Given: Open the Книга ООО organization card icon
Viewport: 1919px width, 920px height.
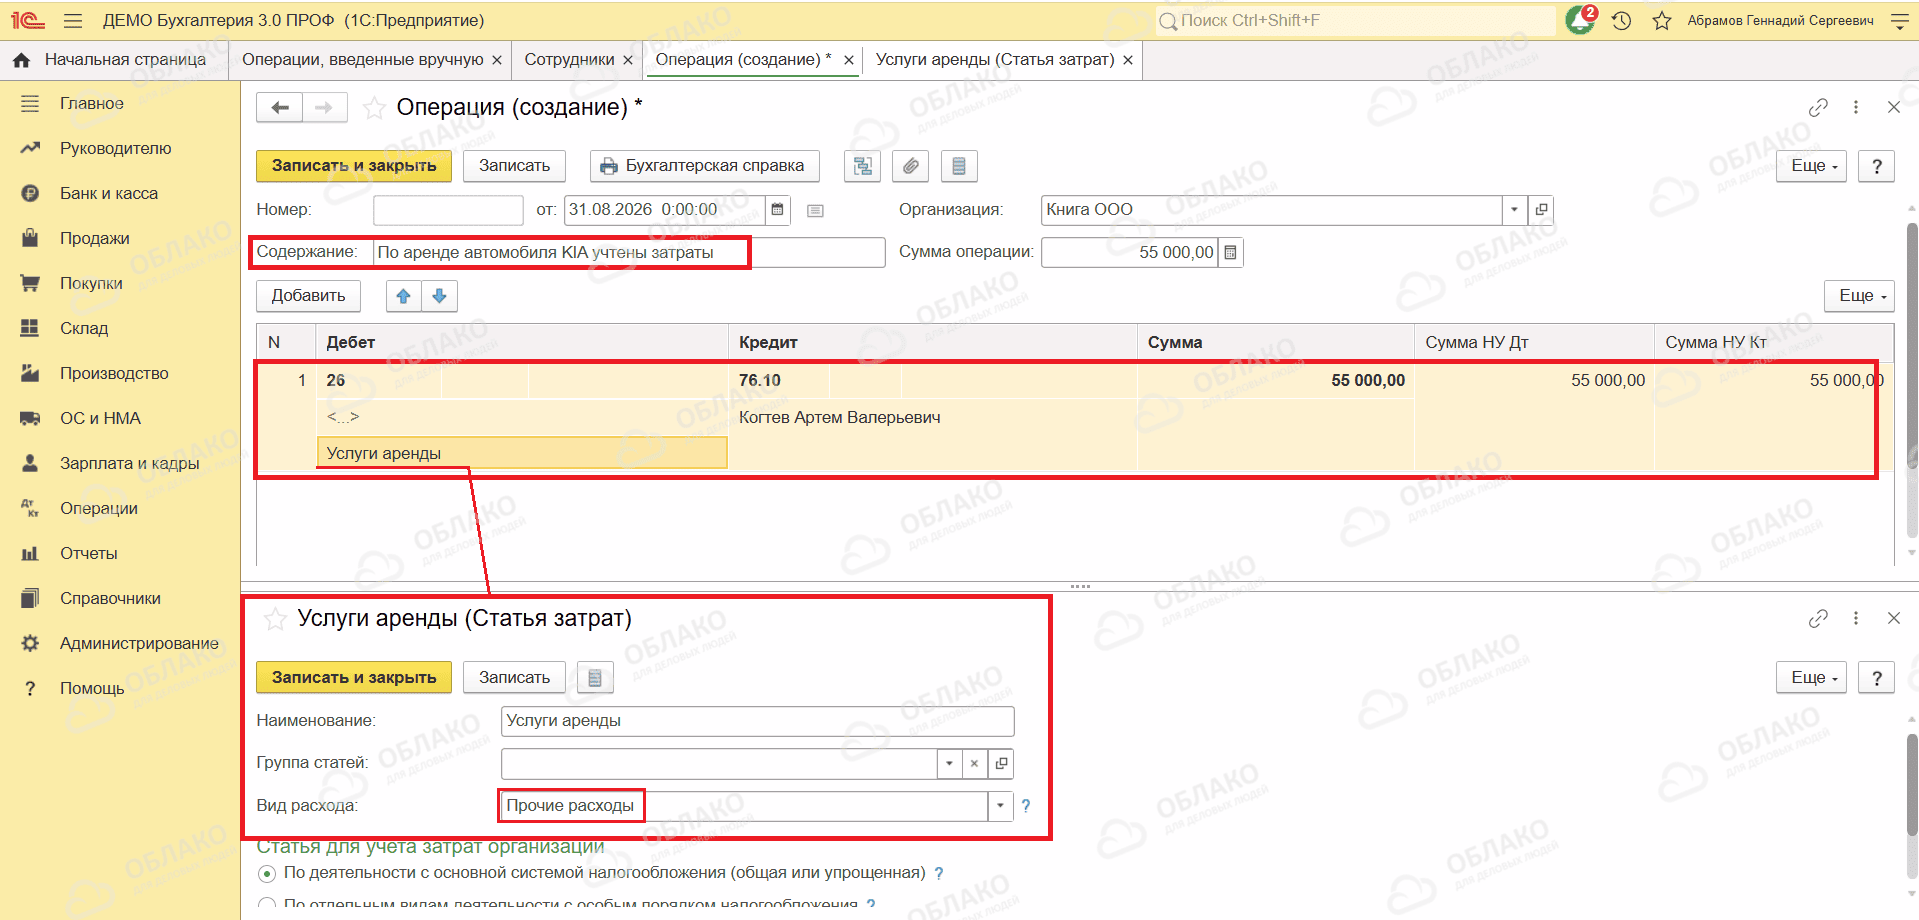Looking at the screenshot, I should click(1541, 210).
